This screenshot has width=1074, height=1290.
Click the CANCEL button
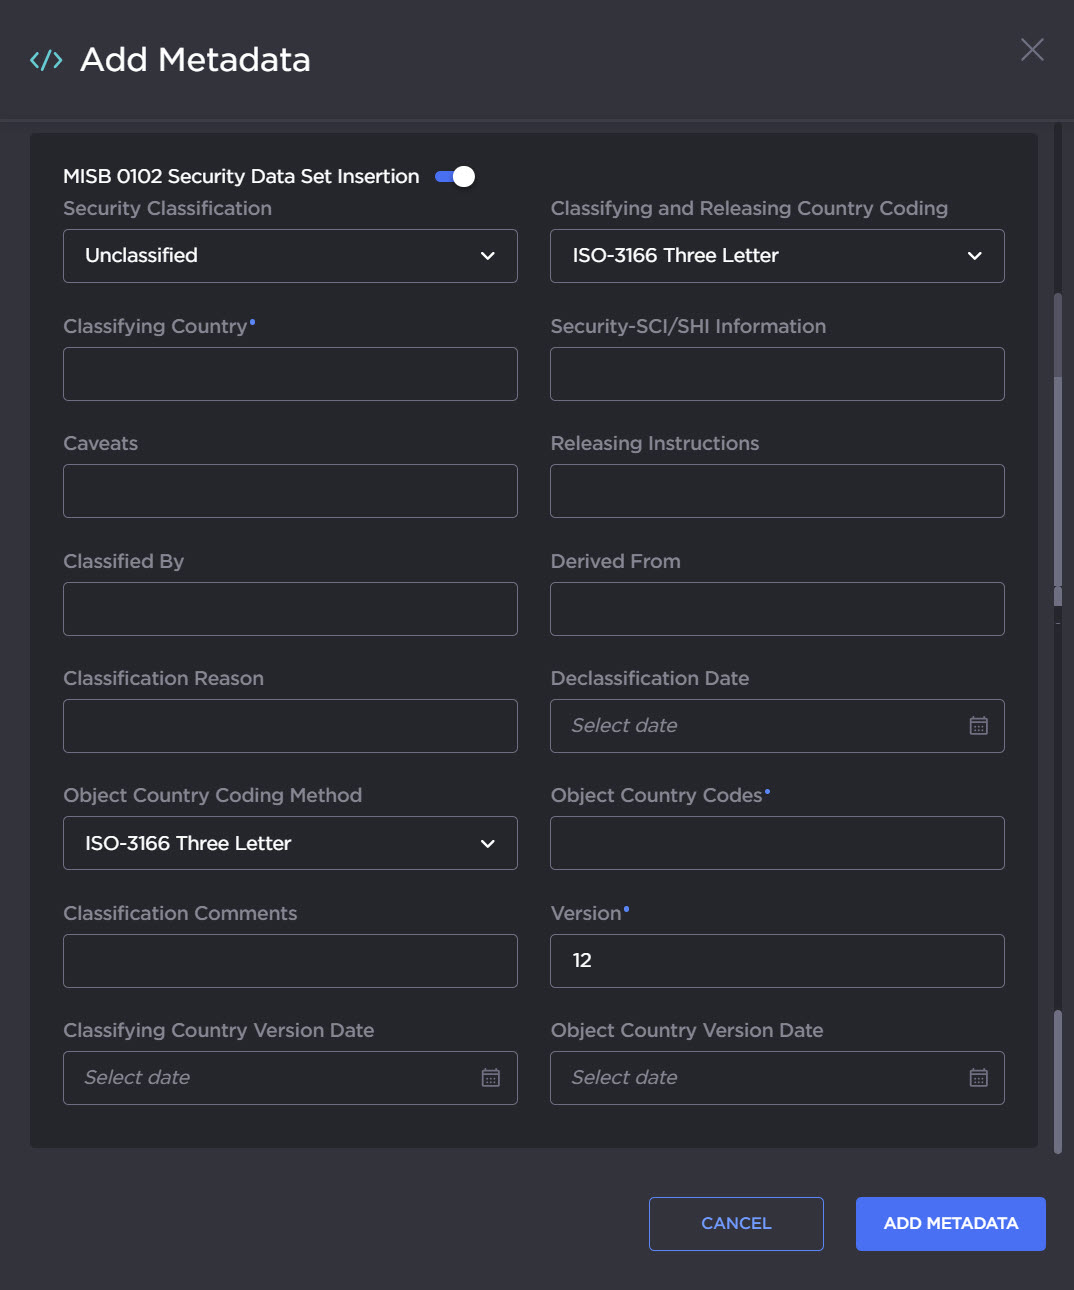point(736,1223)
